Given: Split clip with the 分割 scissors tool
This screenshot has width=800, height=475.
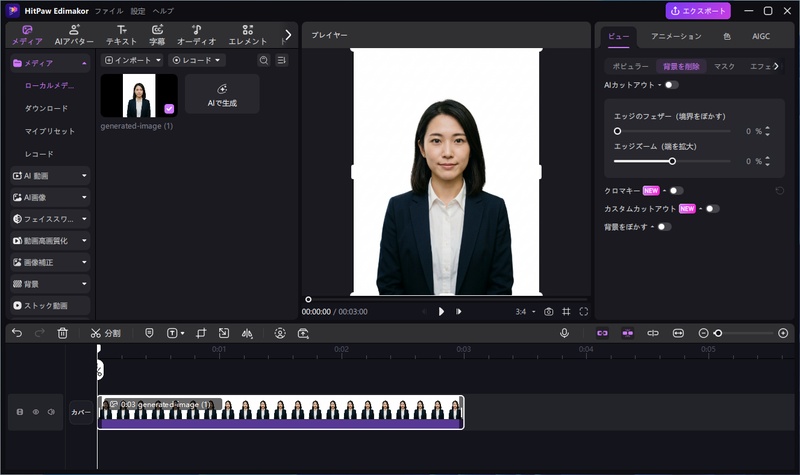Looking at the screenshot, I should [x=105, y=333].
